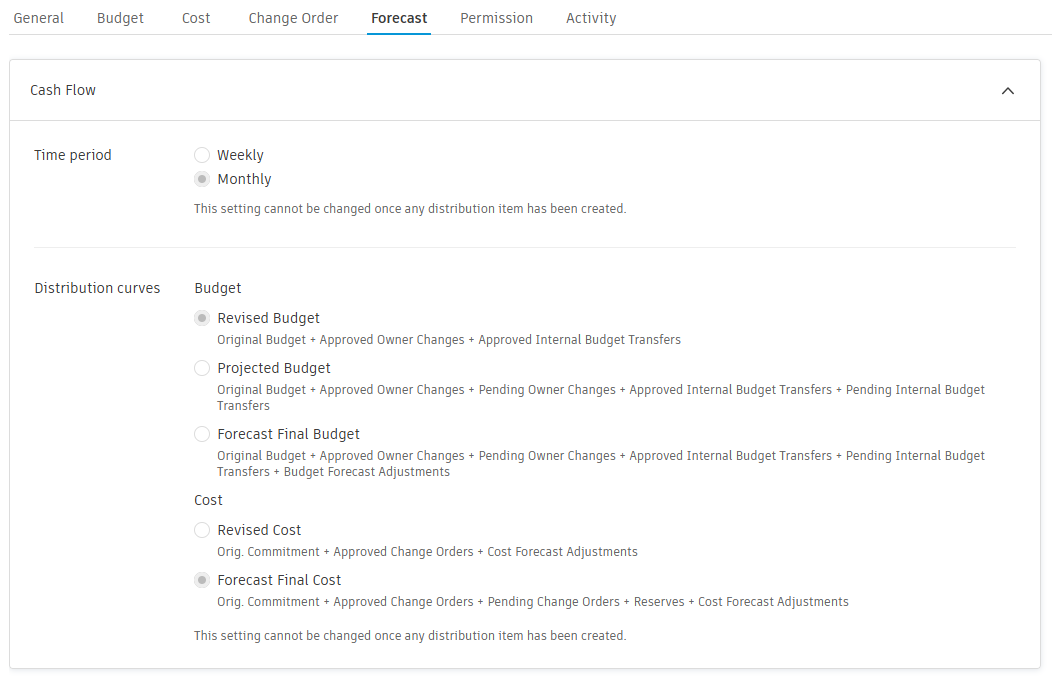Image resolution: width=1052 pixels, height=676 pixels.
Task: Switch to the Budget tab
Action: [x=120, y=18]
